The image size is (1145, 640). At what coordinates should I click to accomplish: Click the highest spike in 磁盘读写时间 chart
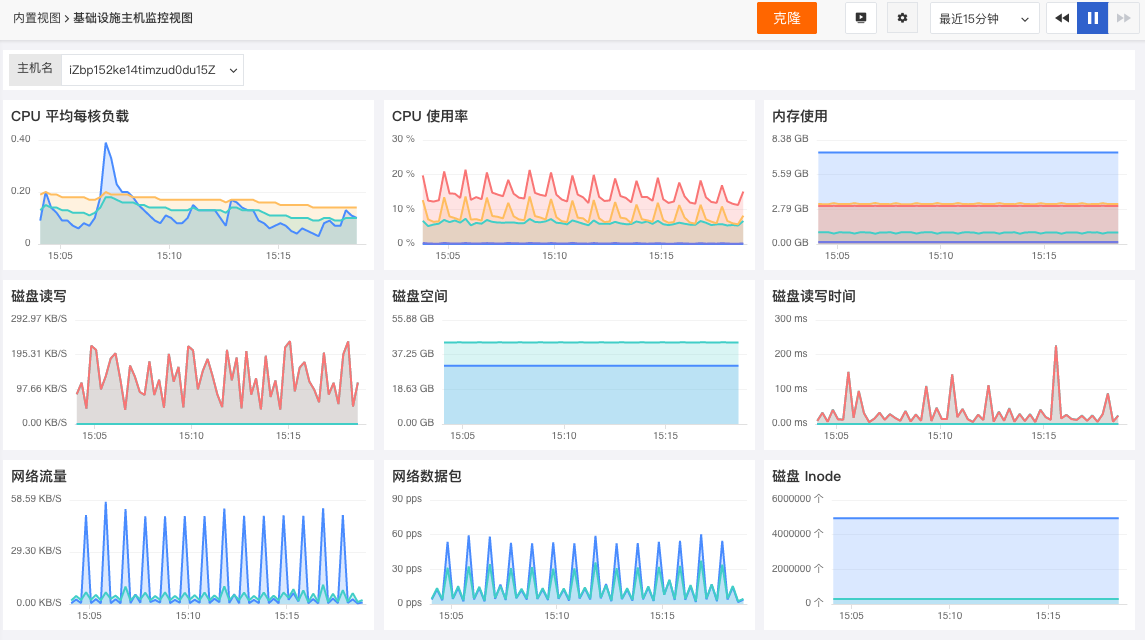(1056, 347)
